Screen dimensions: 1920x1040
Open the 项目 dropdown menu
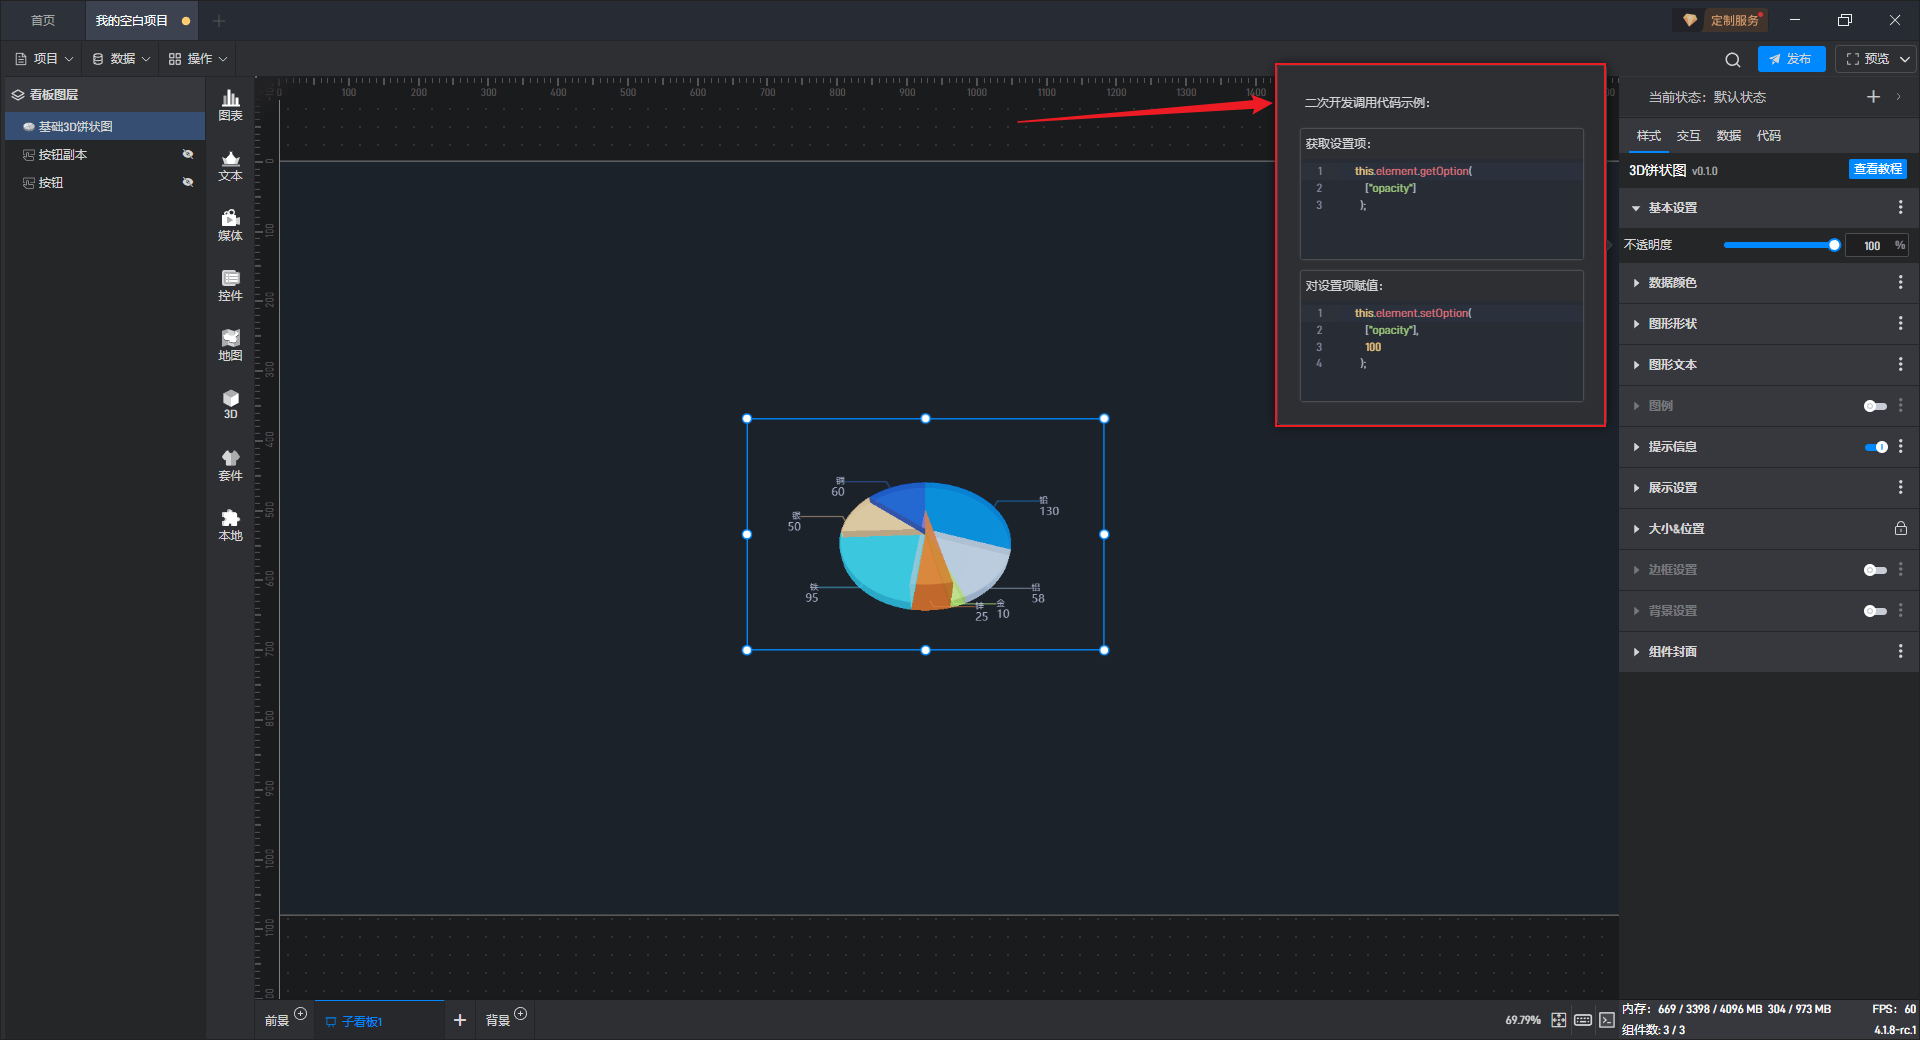[x=44, y=59]
